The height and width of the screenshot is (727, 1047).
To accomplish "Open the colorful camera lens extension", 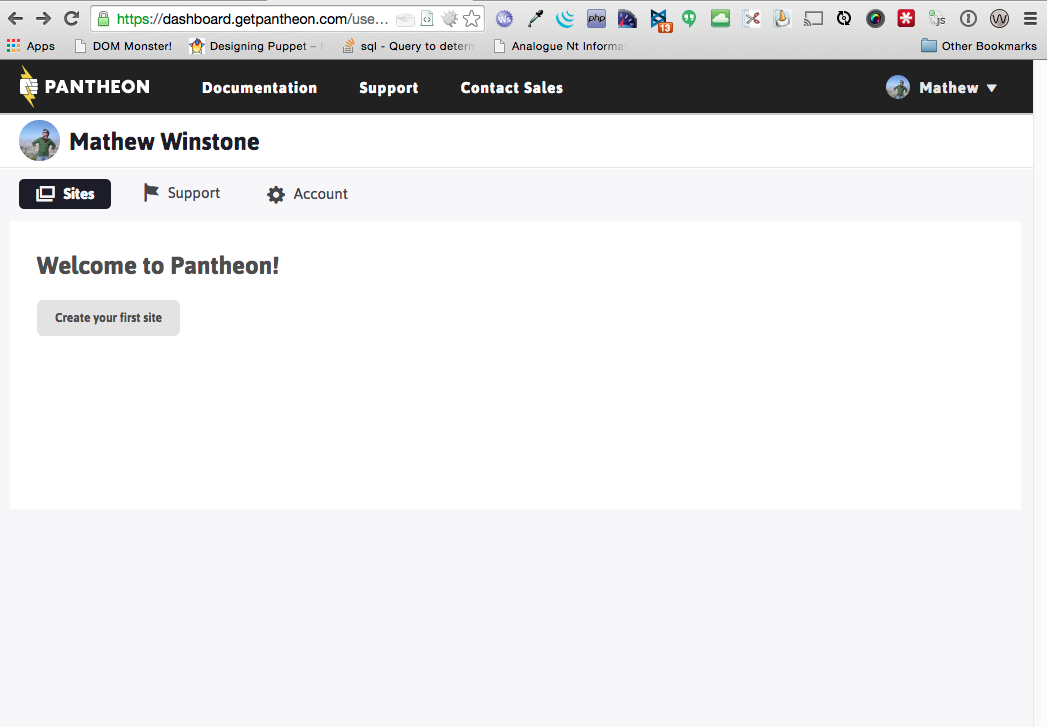I will (x=875, y=19).
